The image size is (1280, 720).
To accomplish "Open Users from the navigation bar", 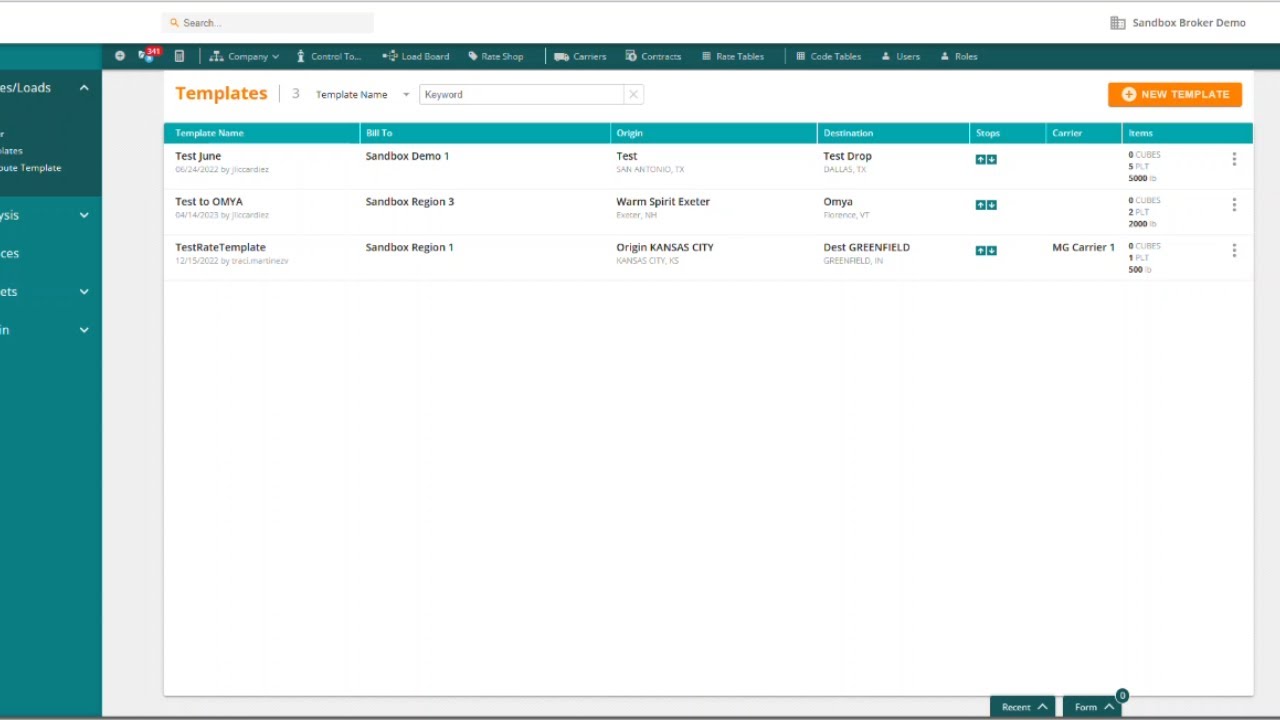I will click(x=900, y=56).
